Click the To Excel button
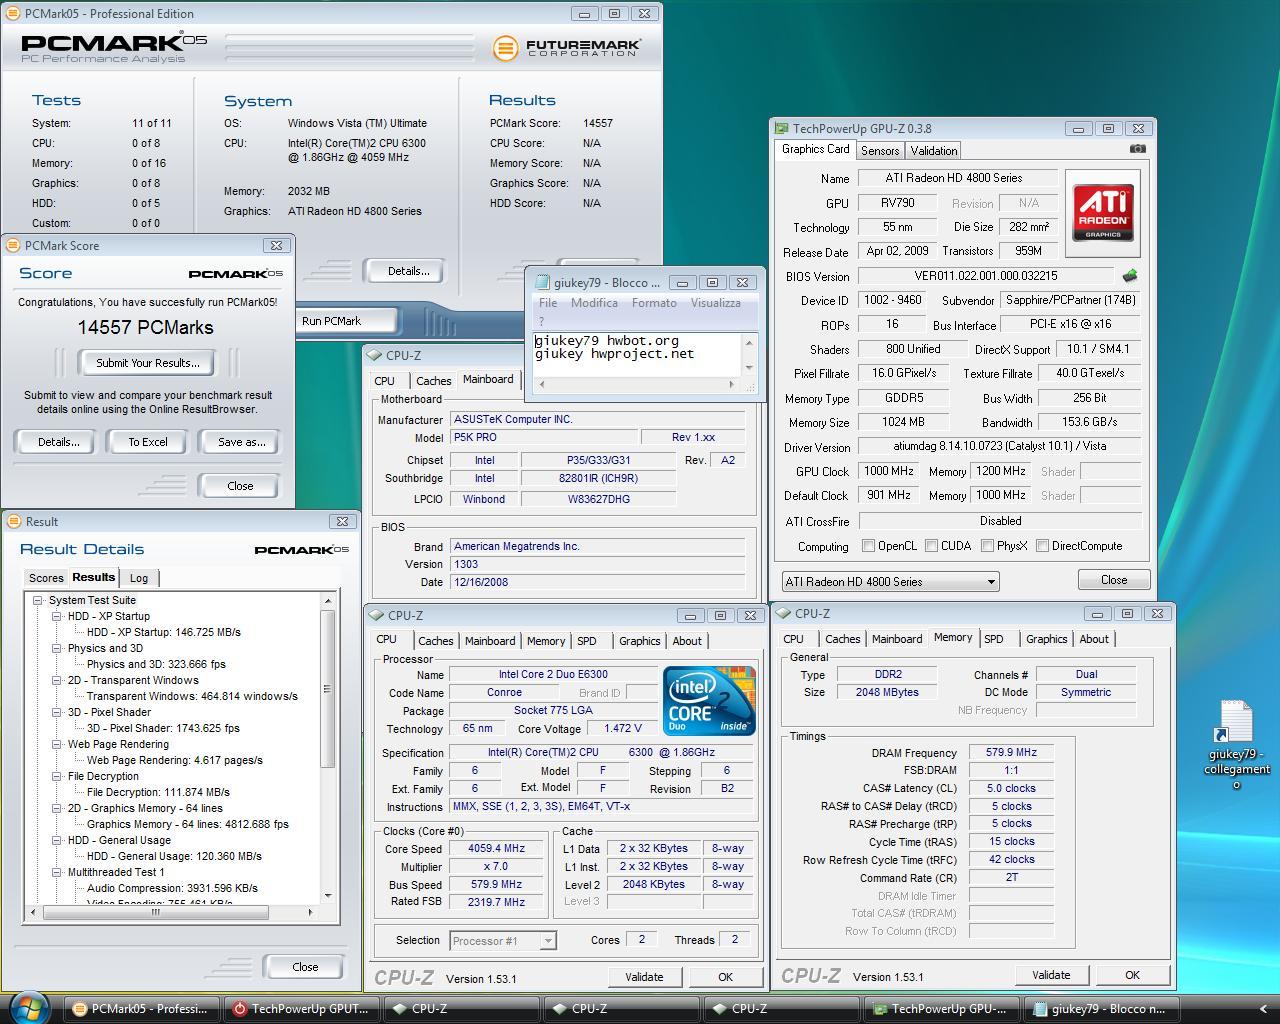This screenshot has width=1280, height=1024. point(147,442)
